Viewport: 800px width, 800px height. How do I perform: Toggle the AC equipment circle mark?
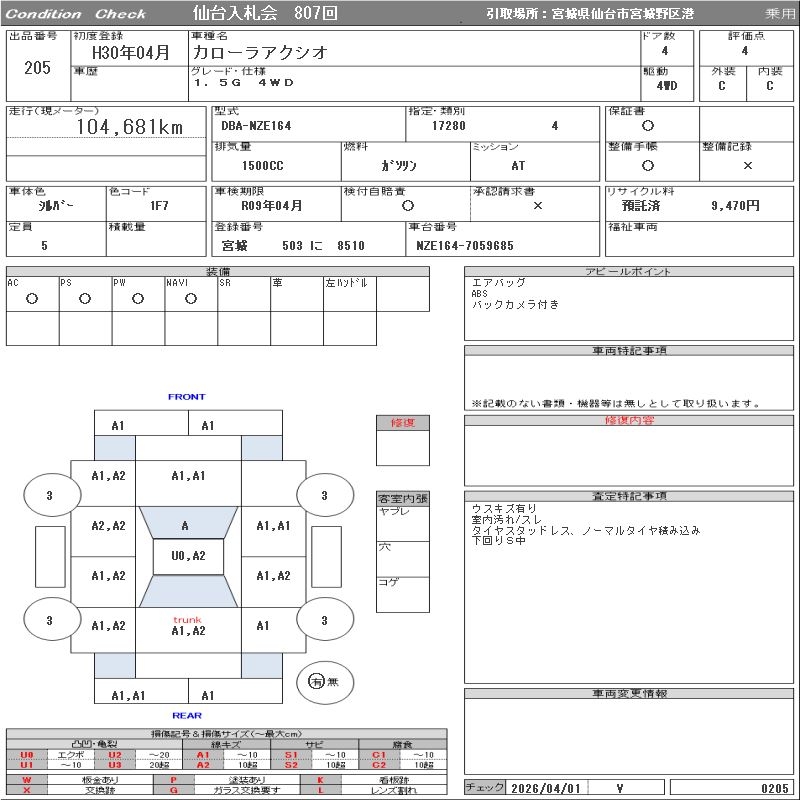[32, 298]
